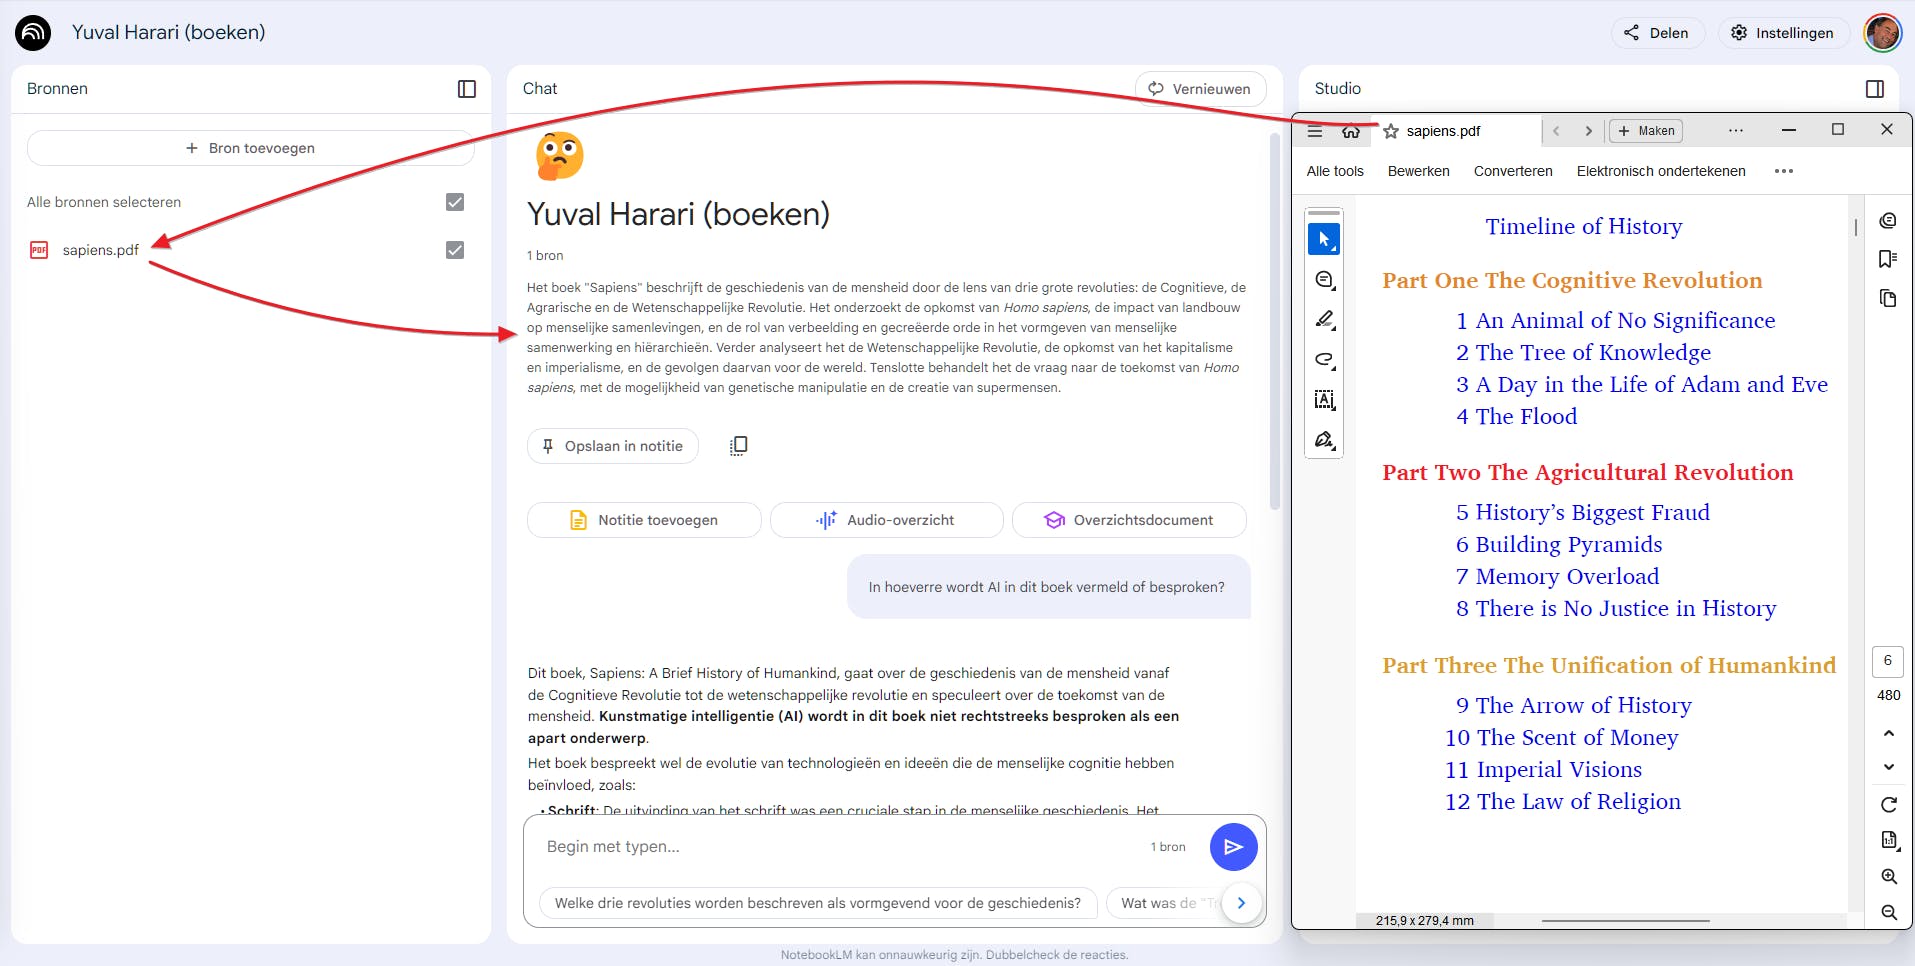Screen dimensions: 1915x966
Task: Send the chat message
Action: [1233, 847]
